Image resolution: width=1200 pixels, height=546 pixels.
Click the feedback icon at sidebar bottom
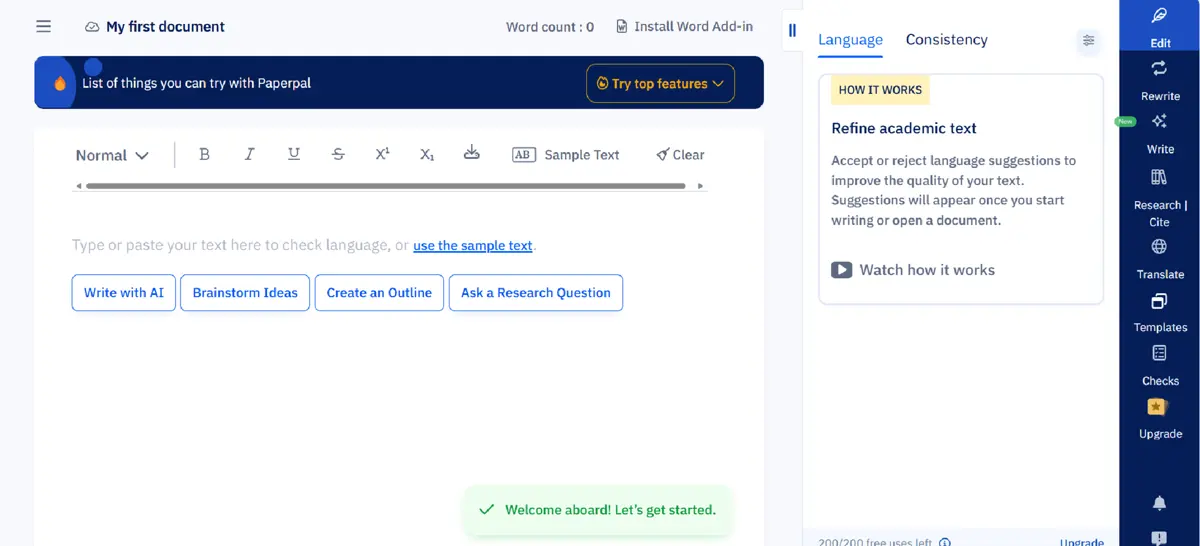pos(1160,539)
